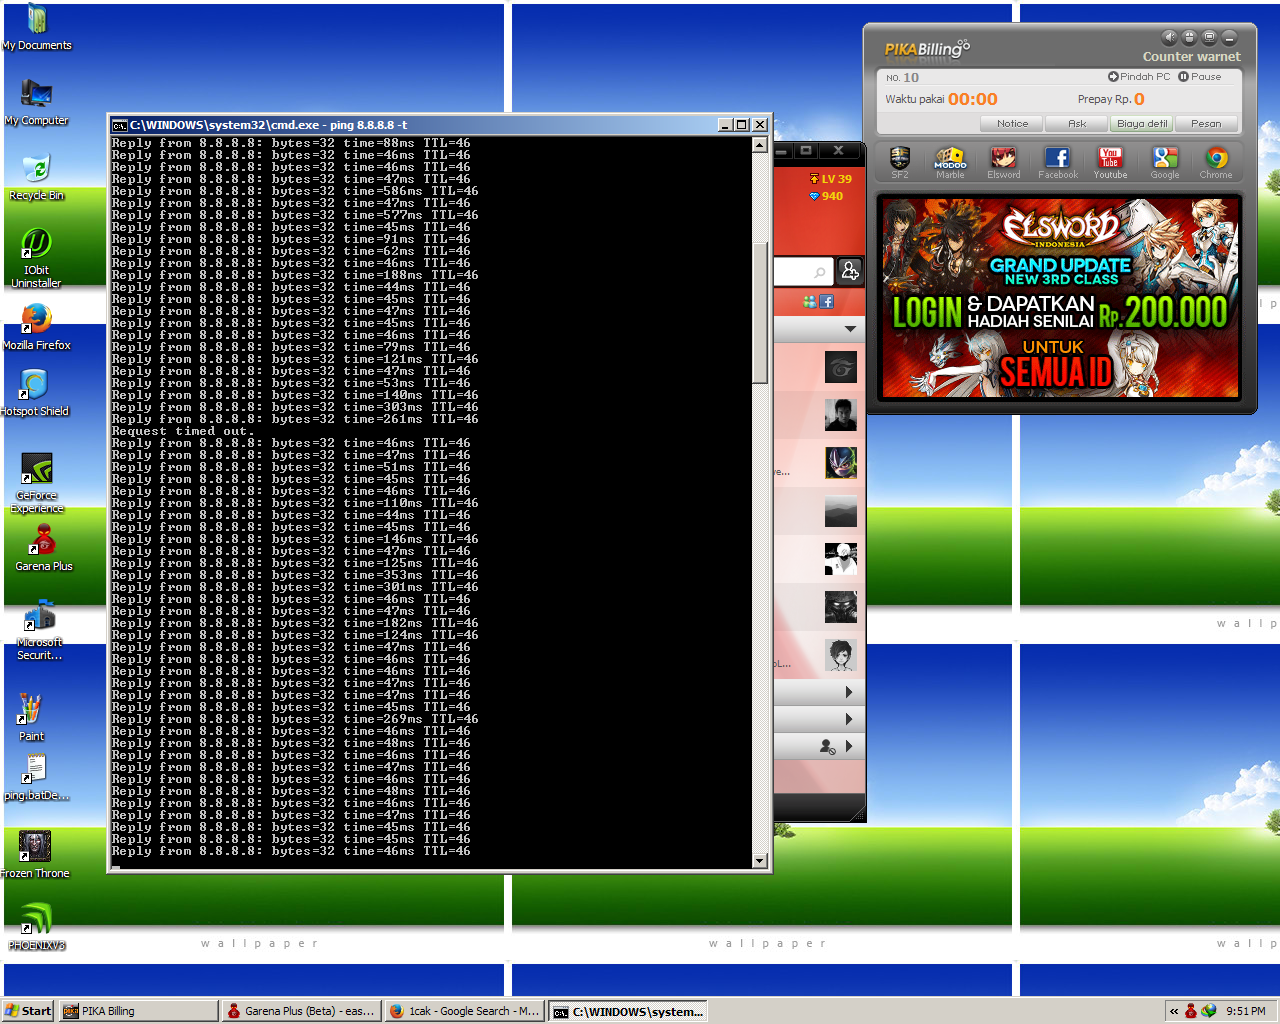Expand hidden system tray icons chevron
Screen dimensions: 1280x1024
click(x=1173, y=1011)
